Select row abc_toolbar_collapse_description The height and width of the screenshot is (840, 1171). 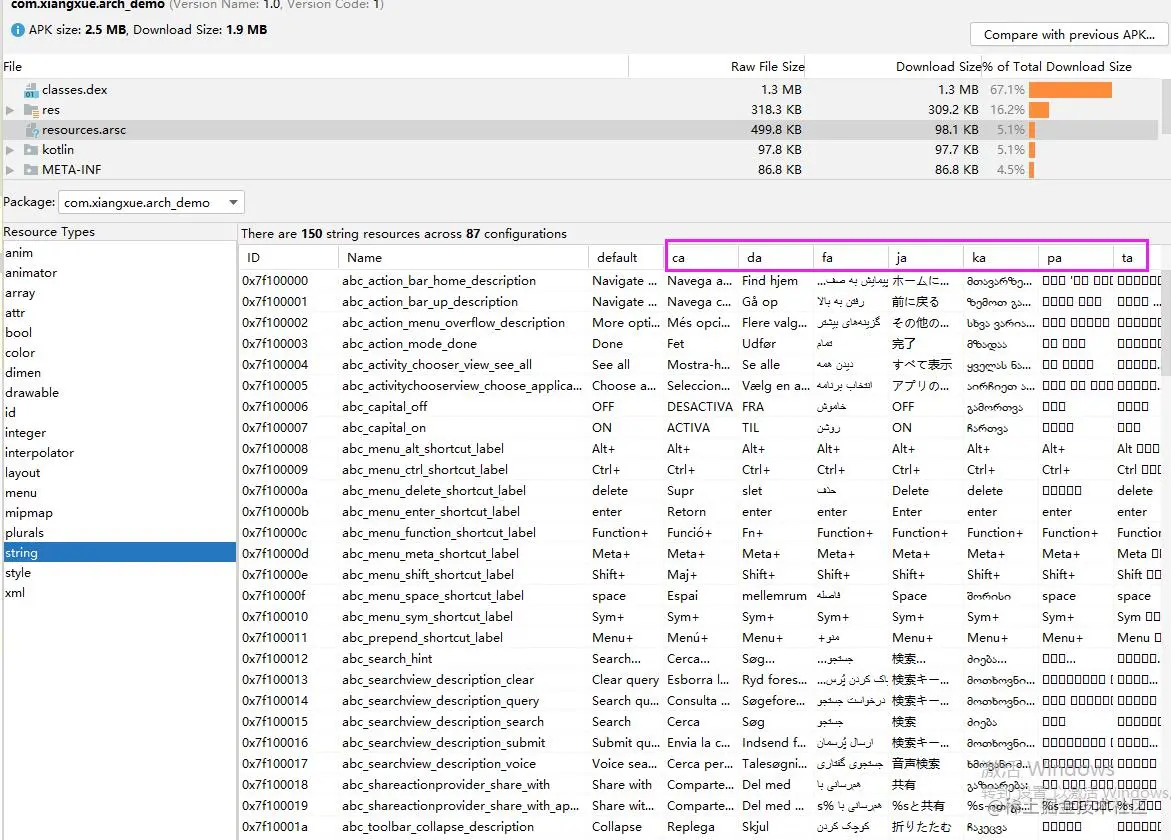(701, 827)
